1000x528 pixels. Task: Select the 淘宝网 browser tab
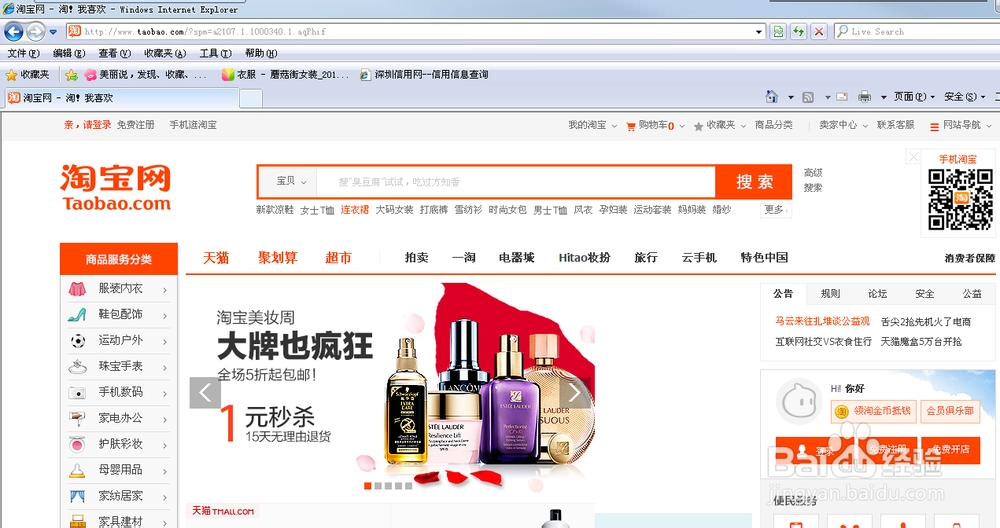pos(121,98)
